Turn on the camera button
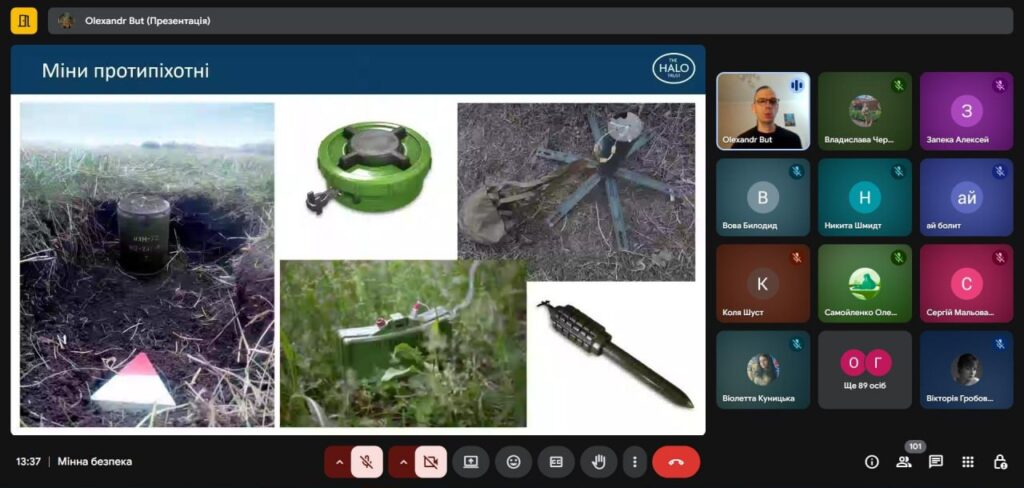 [x=431, y=462]
